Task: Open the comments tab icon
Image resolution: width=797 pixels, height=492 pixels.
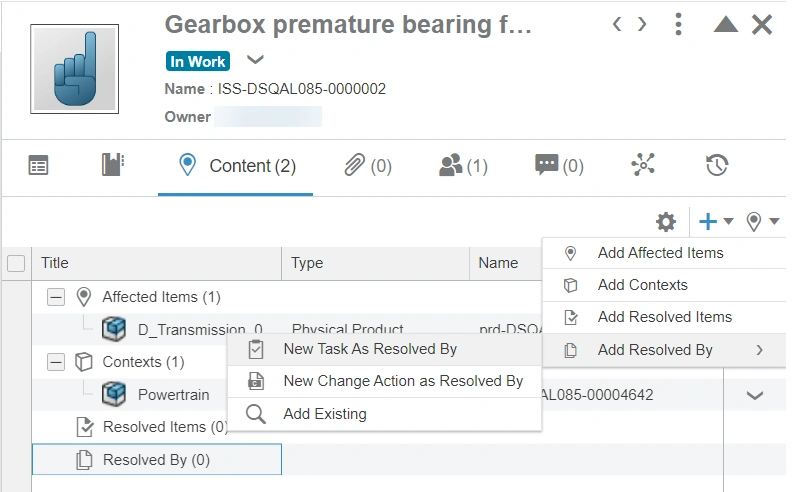Action: tap(559, 166)
